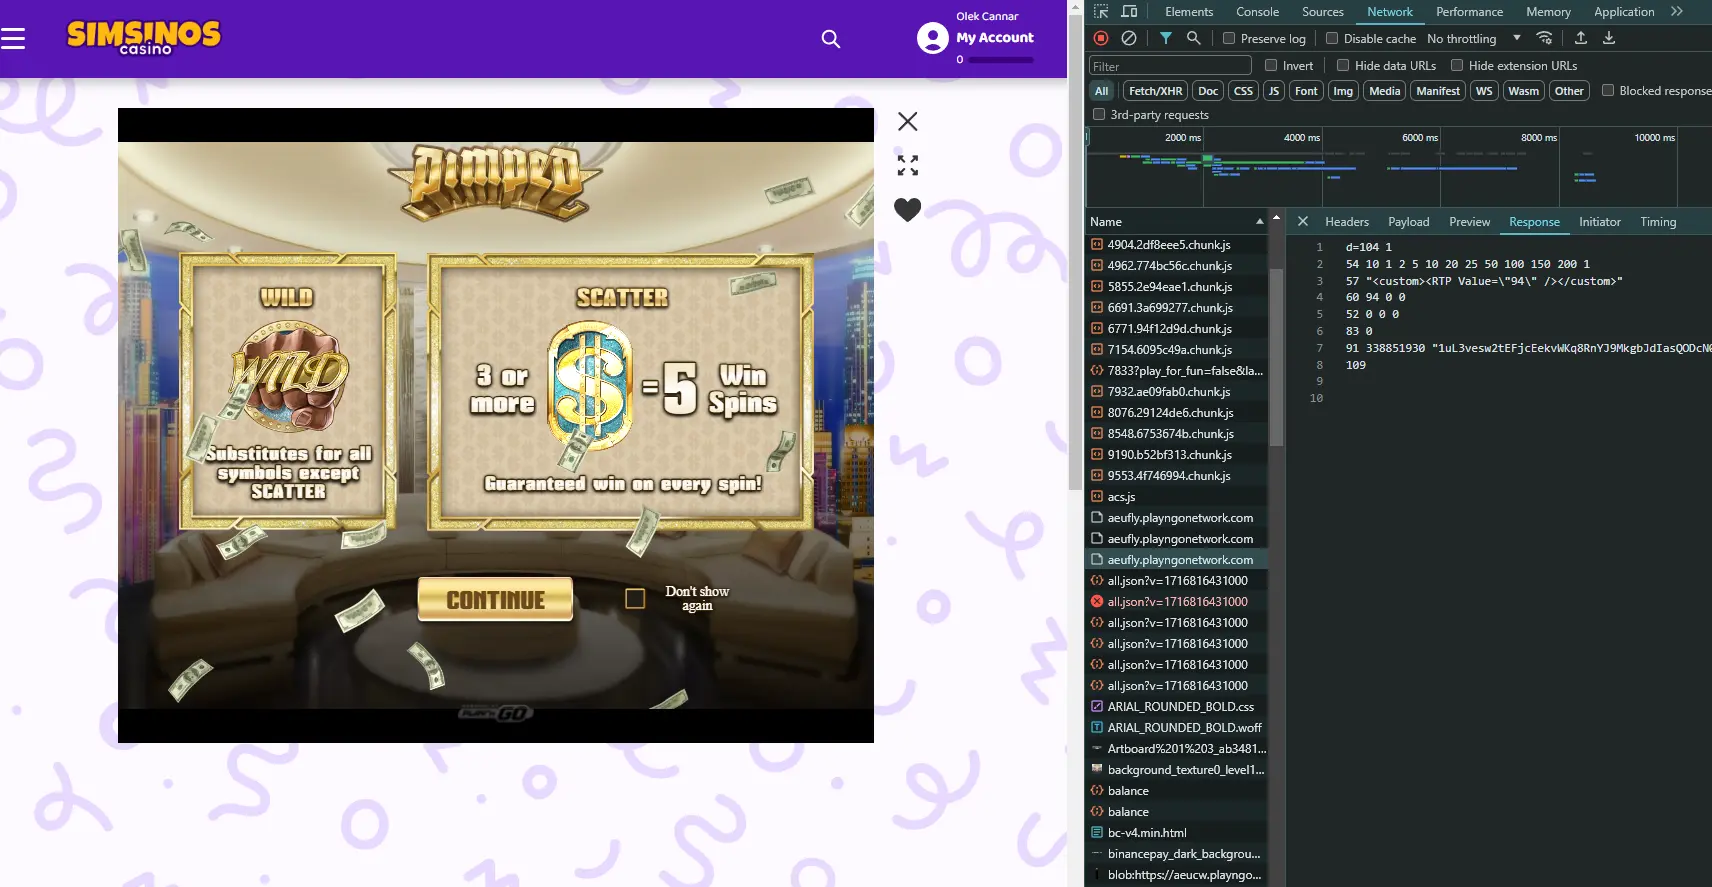Open the Initiator tab of the request
Image resolution: width=1712 pixels, height=887 pixels.
click(x=1599, y=222)
